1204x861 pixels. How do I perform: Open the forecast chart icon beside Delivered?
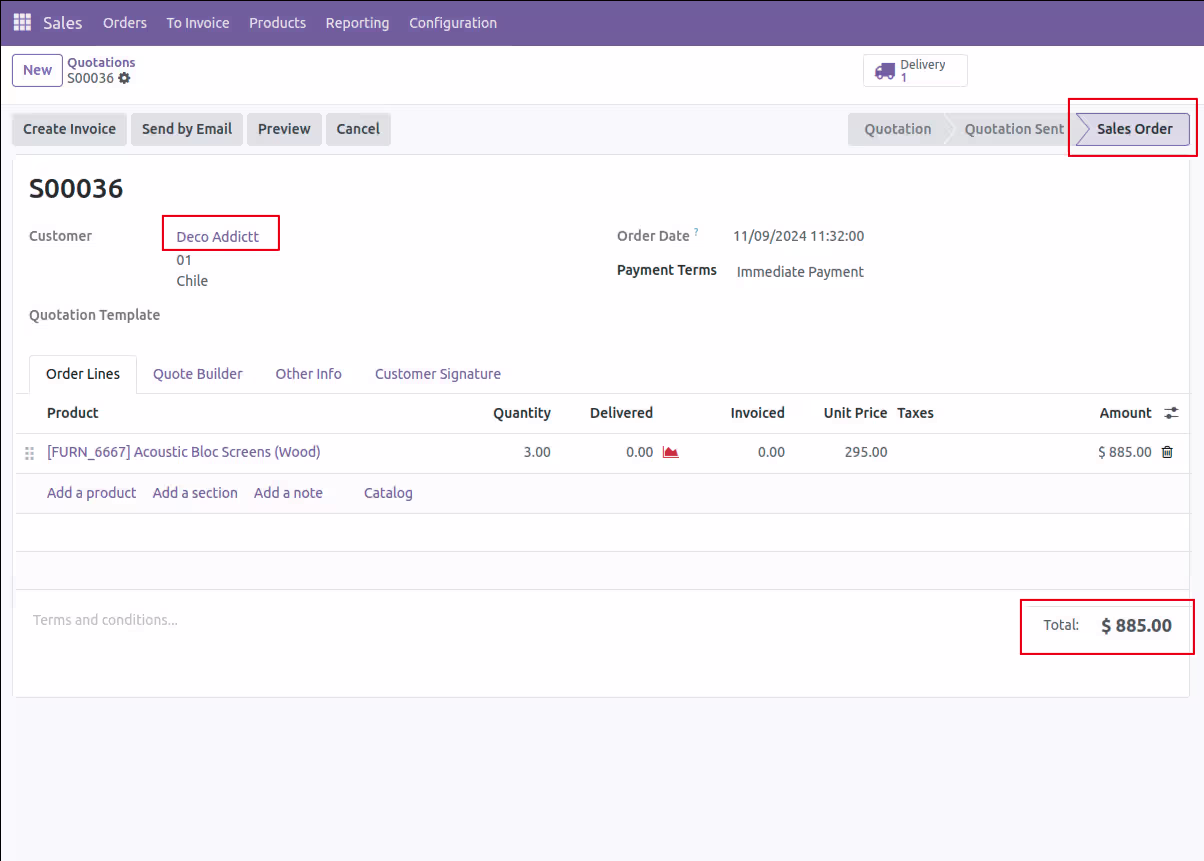point(671,452)
